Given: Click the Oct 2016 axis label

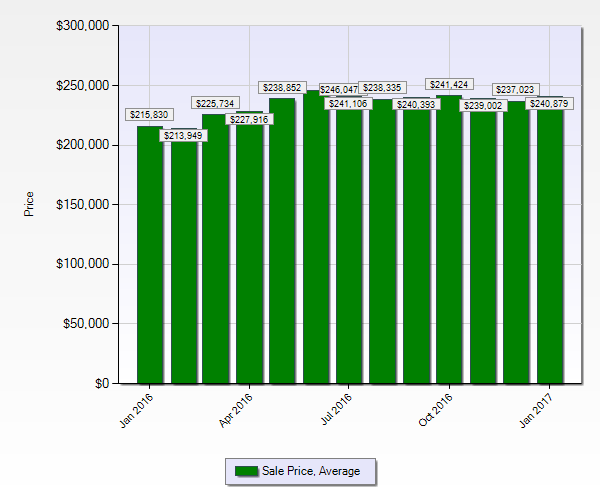Looking at the screenshot, I should pos(436,410).
